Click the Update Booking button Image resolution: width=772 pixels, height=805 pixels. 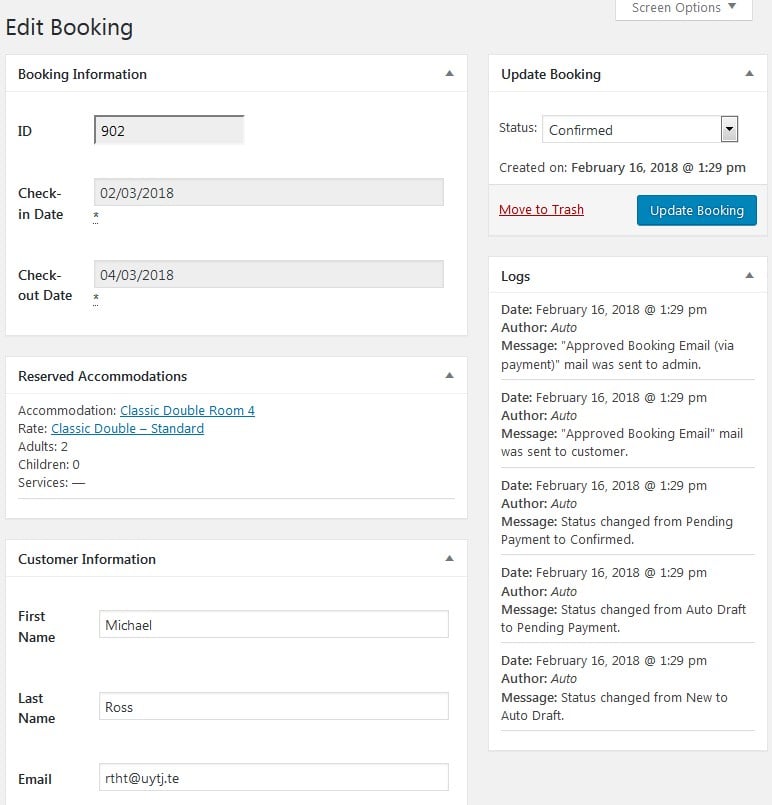(696, 211)
